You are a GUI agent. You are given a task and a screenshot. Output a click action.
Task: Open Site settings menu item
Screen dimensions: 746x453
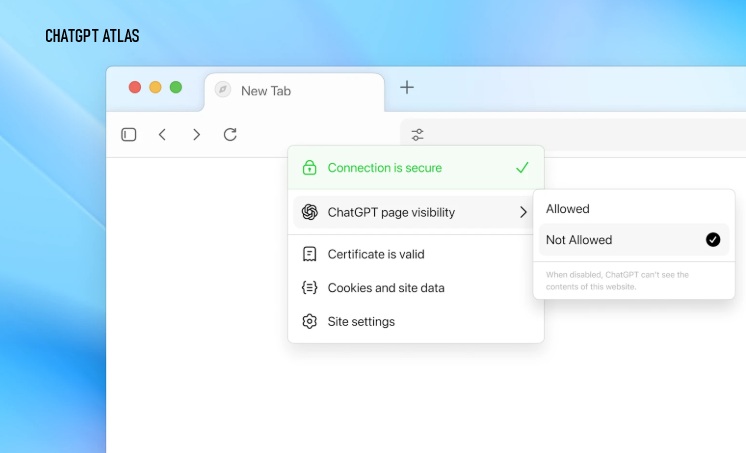[416, 321]
